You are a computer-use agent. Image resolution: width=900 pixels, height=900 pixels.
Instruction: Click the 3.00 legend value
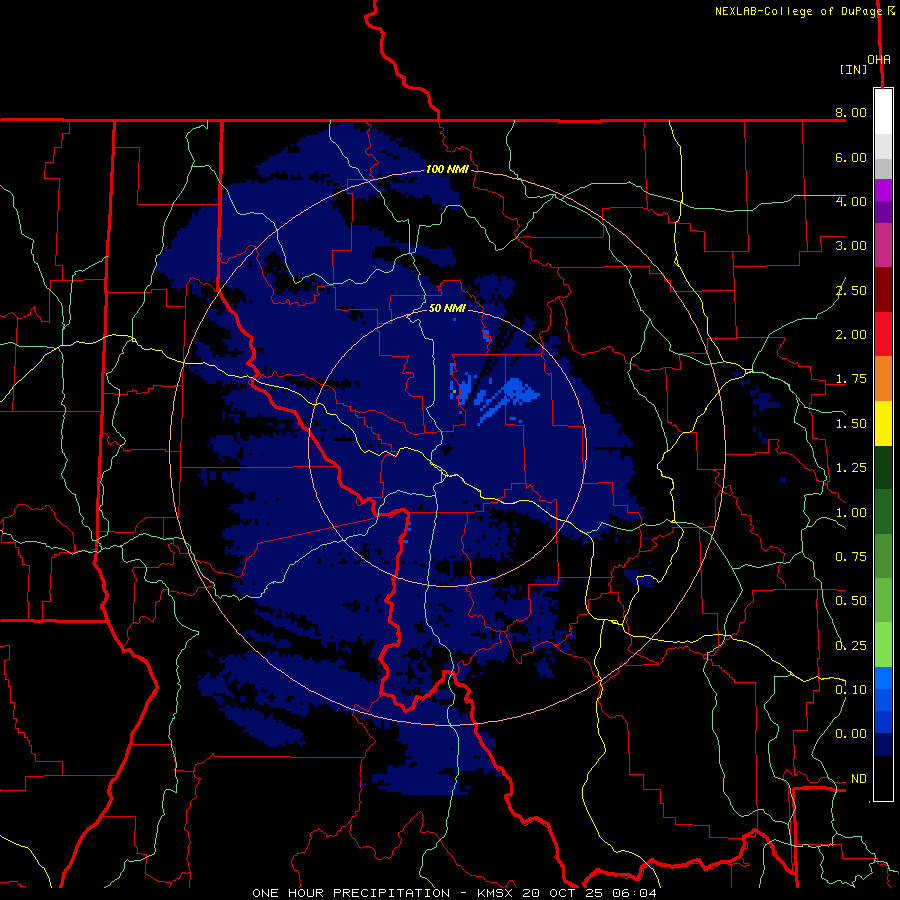[x=851, y=246]
